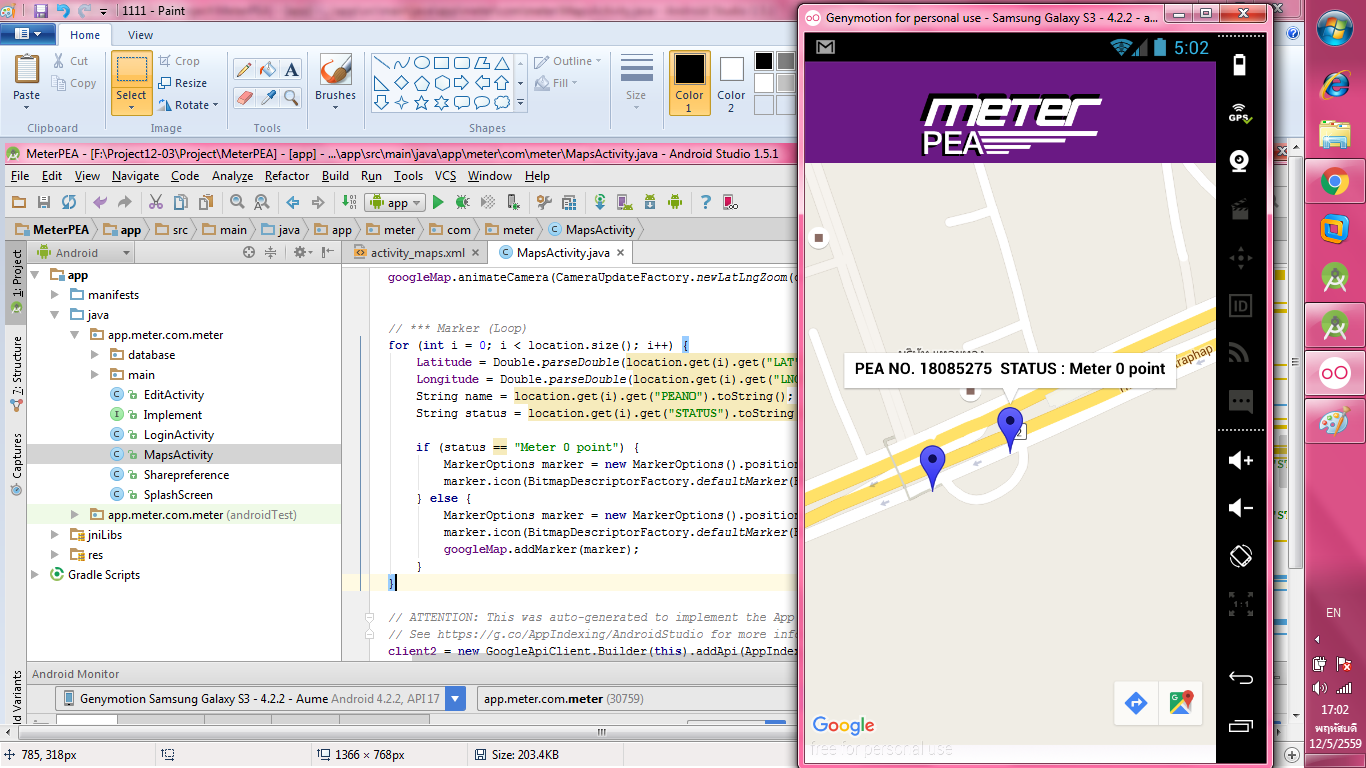Click Paint's Resize button
This screenshot has width=1366, height=768.
182,83
